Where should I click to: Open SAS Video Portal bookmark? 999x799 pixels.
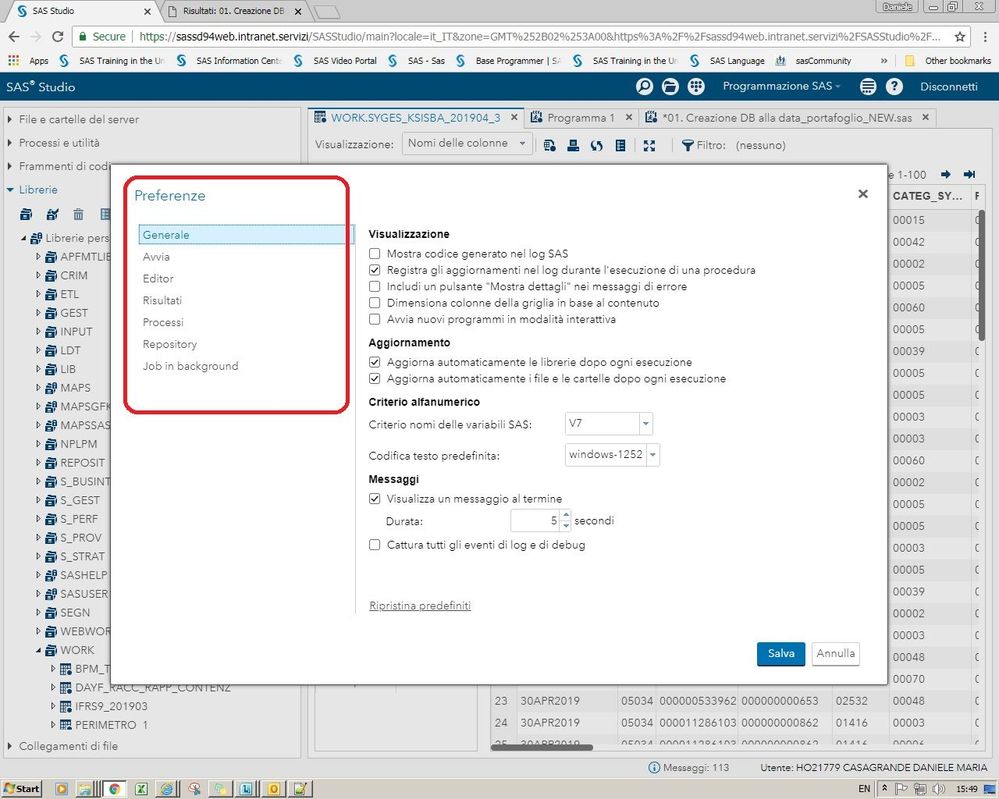(336, 61)
